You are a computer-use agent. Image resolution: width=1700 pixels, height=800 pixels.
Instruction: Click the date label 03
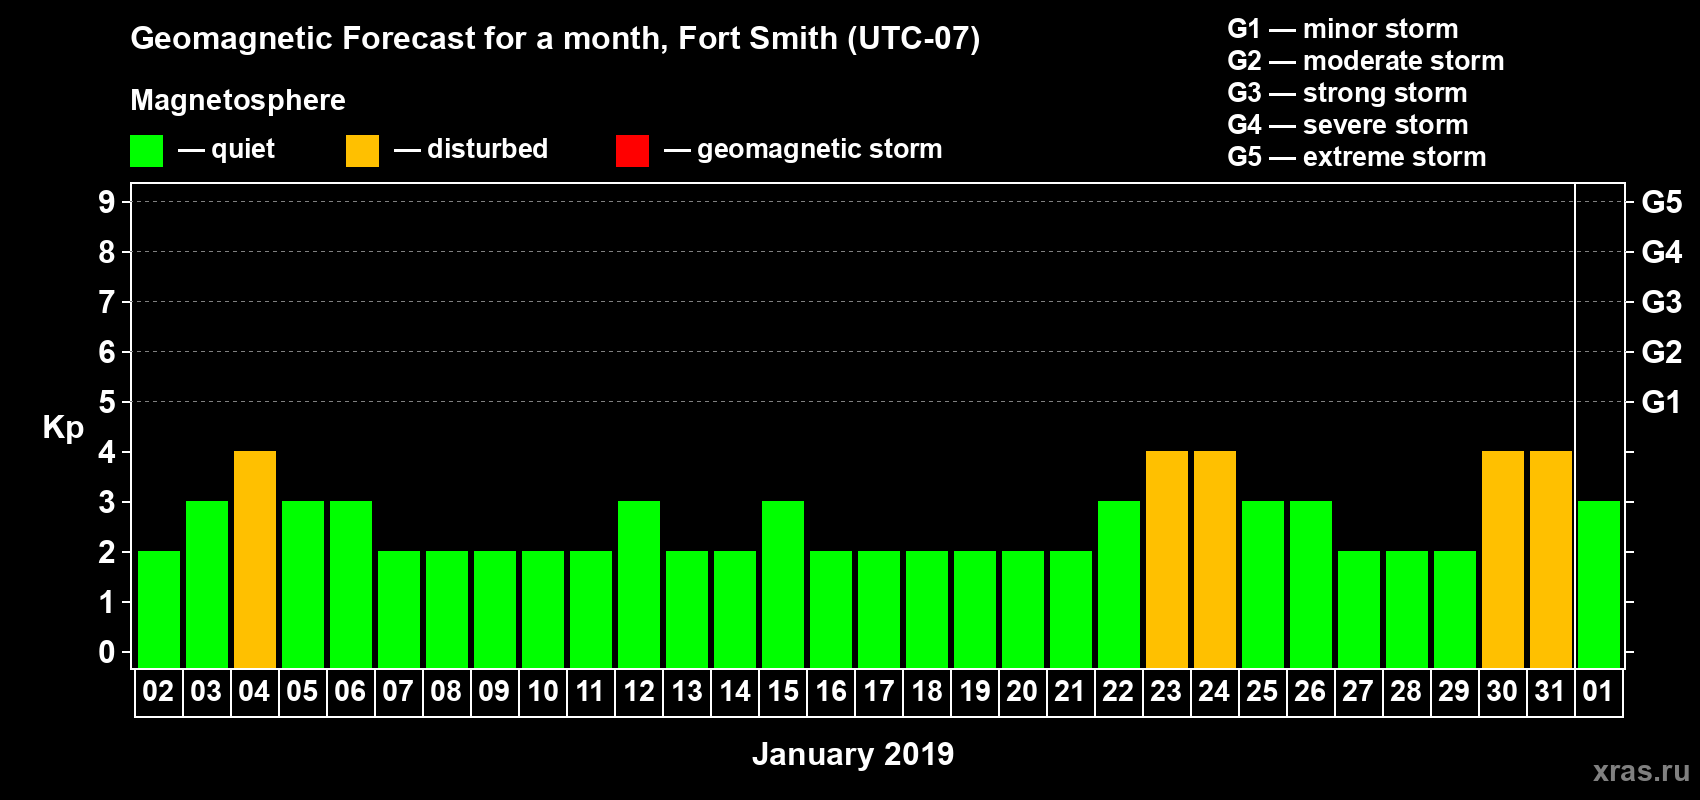[x=206, y=692]
